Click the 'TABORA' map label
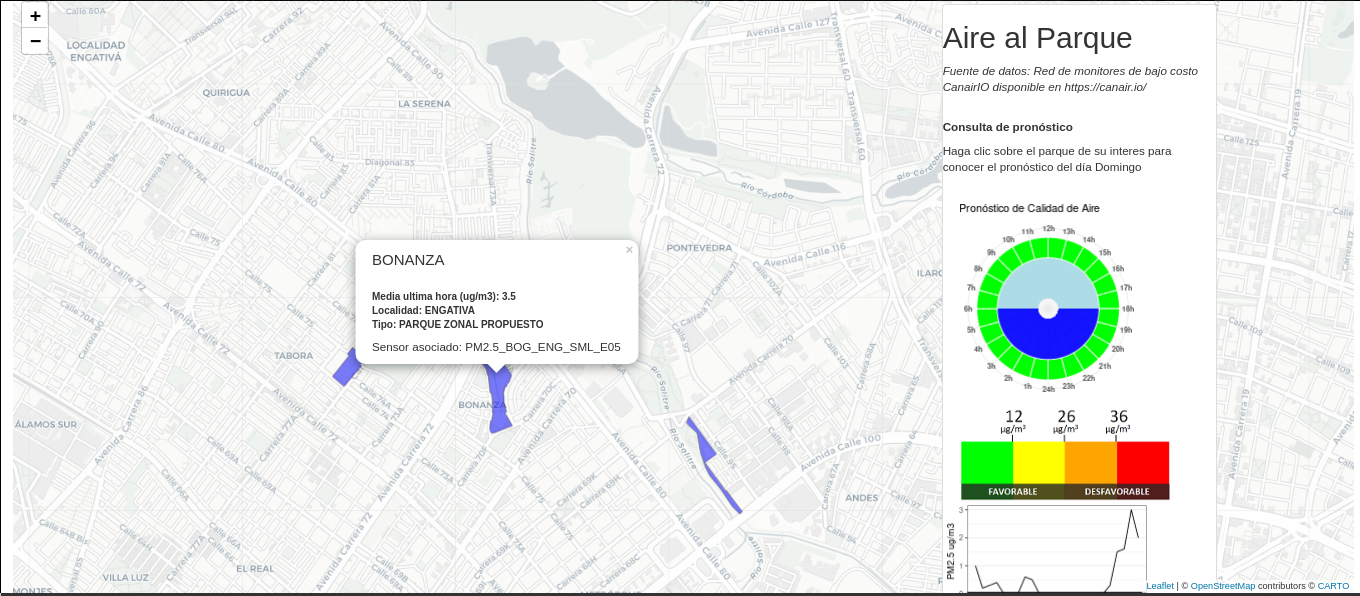The width and height of the screenshot is (1360, 596). pos(294,356)
